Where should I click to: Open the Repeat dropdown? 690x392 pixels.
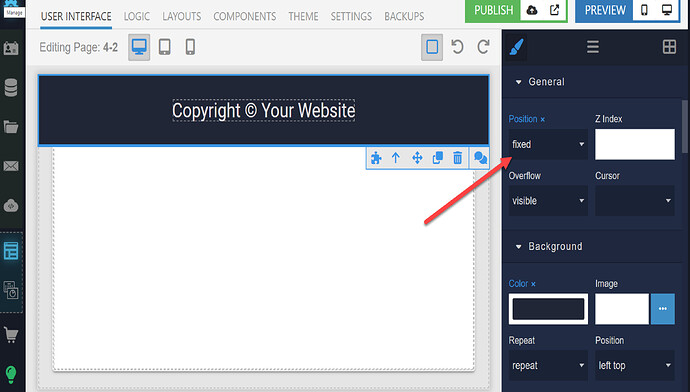(548, 366)
